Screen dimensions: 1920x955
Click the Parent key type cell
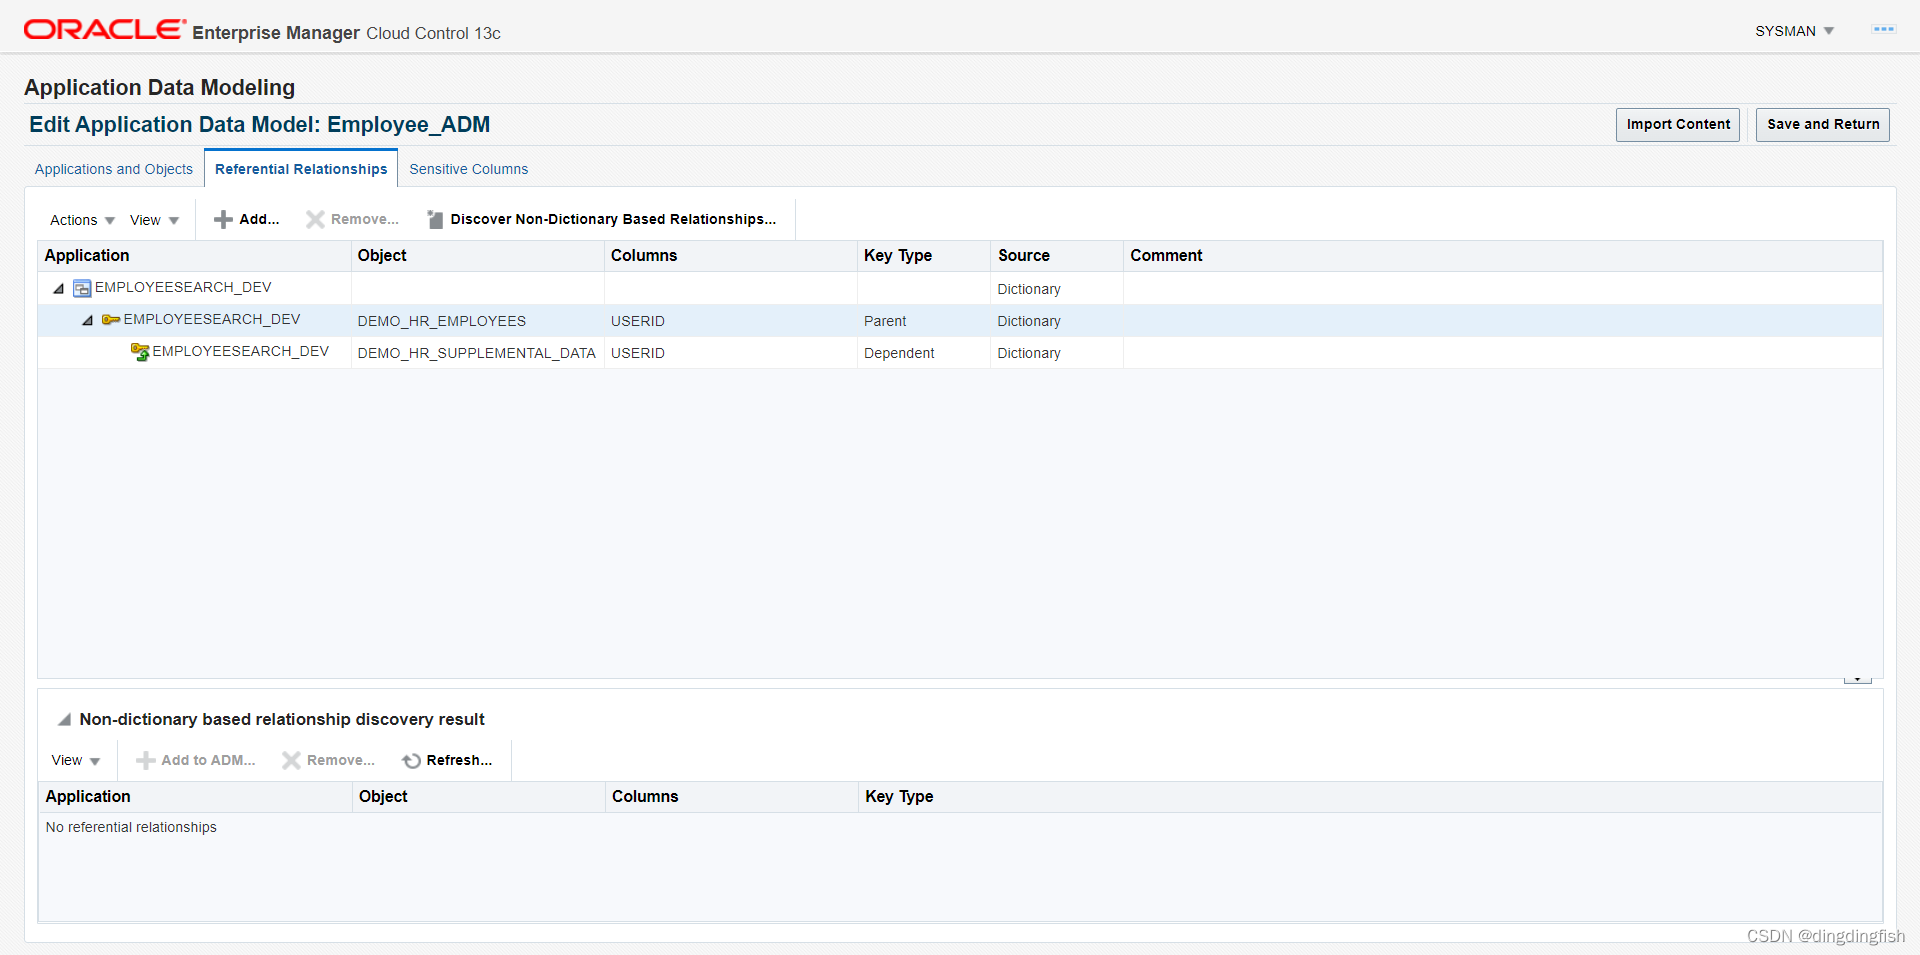pos(924,321)
